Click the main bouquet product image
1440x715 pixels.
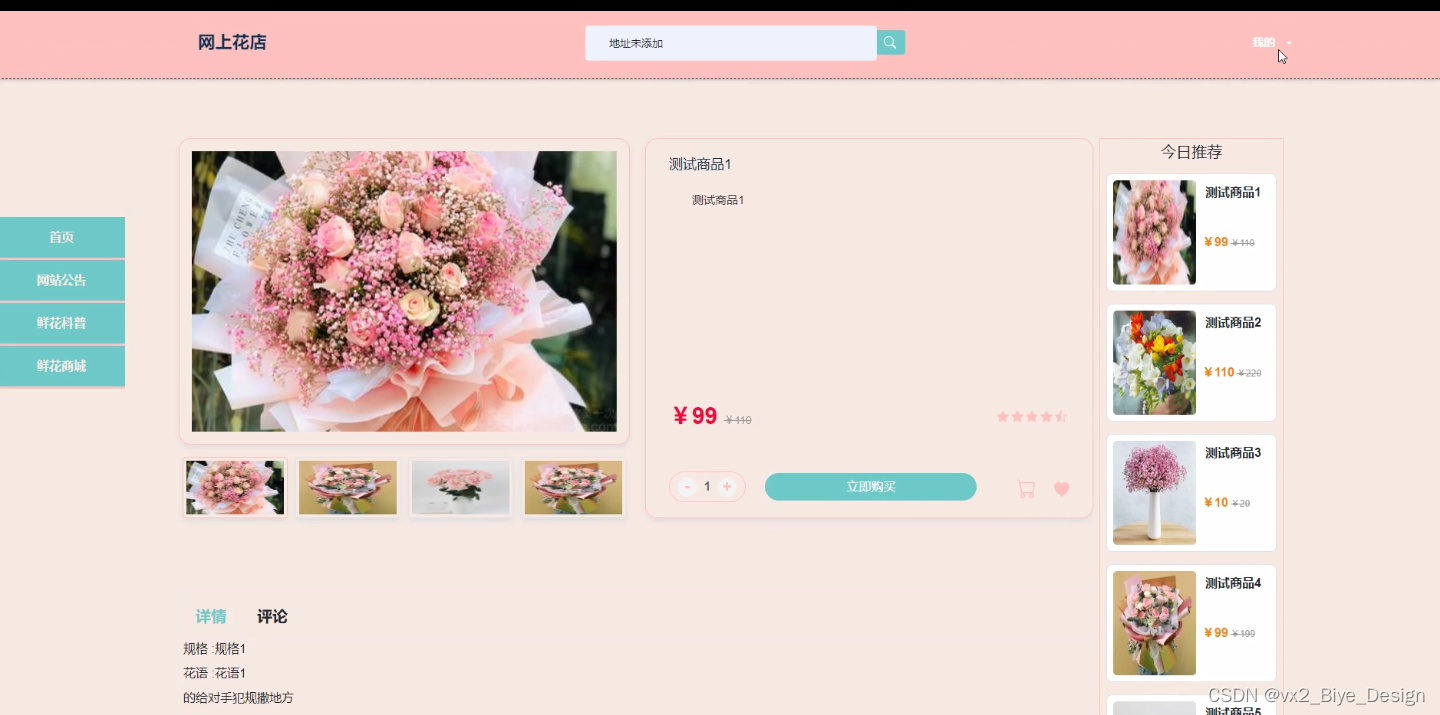point(404,291)
